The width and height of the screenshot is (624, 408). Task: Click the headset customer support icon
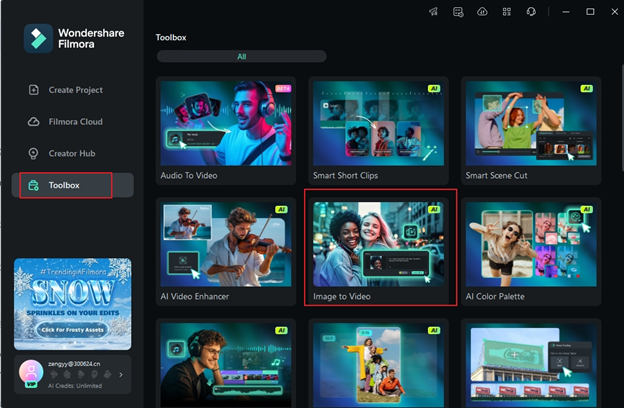coord(532,12)
